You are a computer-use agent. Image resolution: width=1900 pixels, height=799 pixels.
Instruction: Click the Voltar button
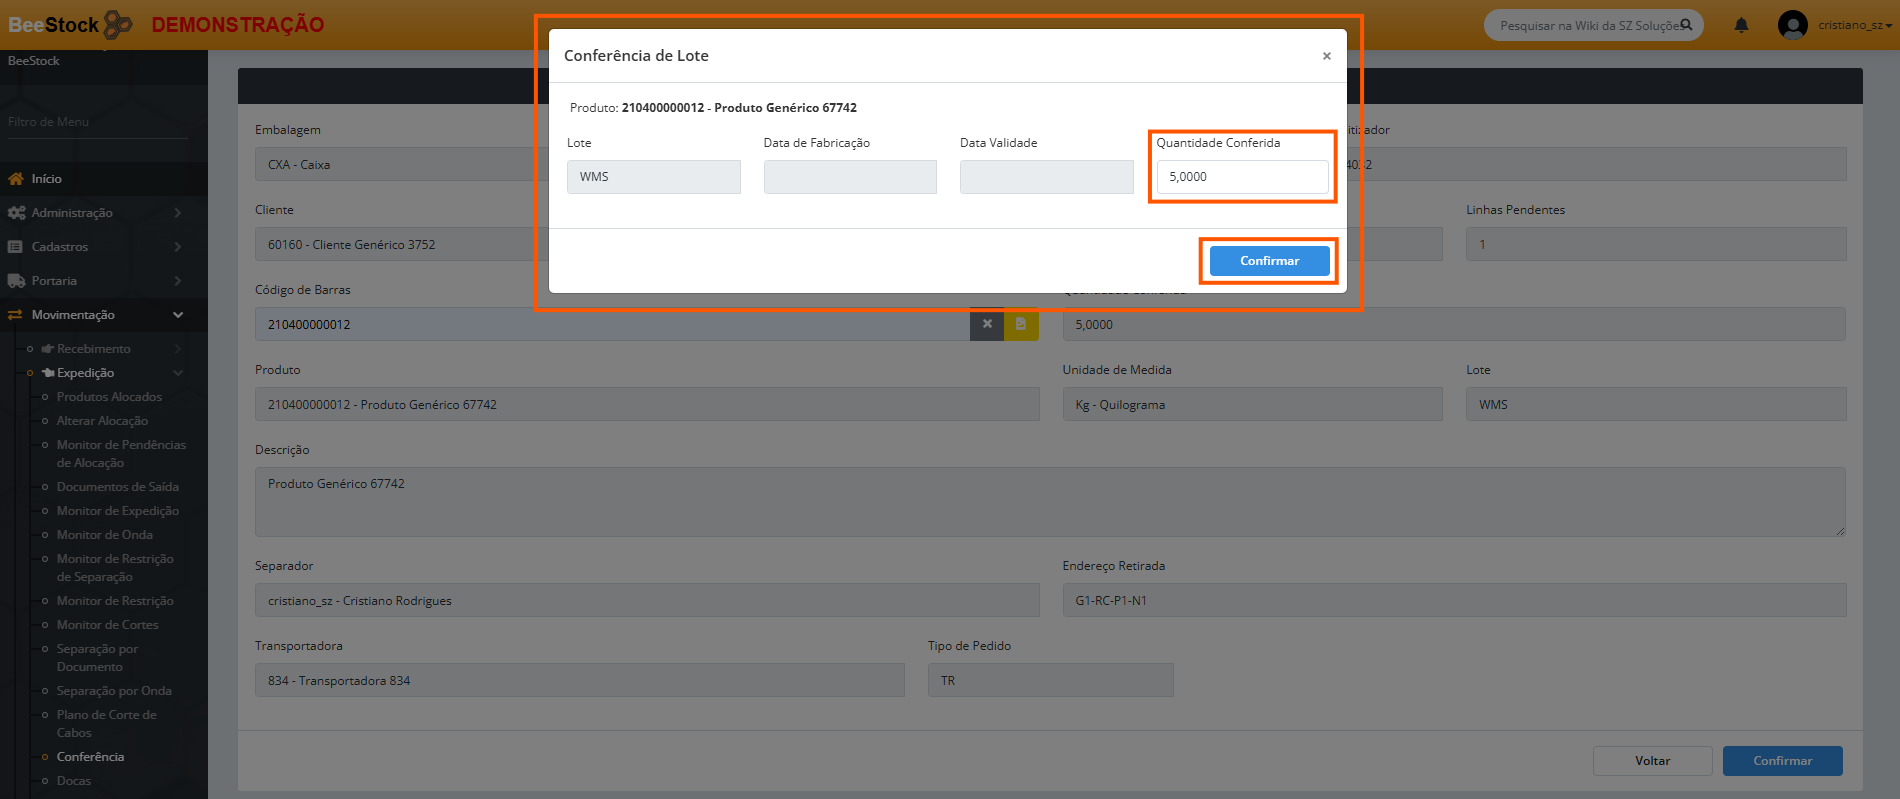[1652, 761]
